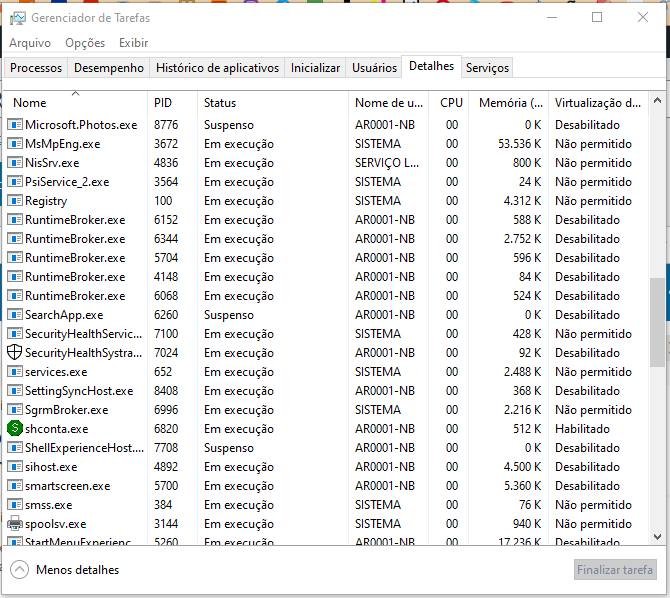Image resolution: width=670 pixels, height=598 pixels.
Task: Sort by the CPU column header
Action: tap(449, 103)
